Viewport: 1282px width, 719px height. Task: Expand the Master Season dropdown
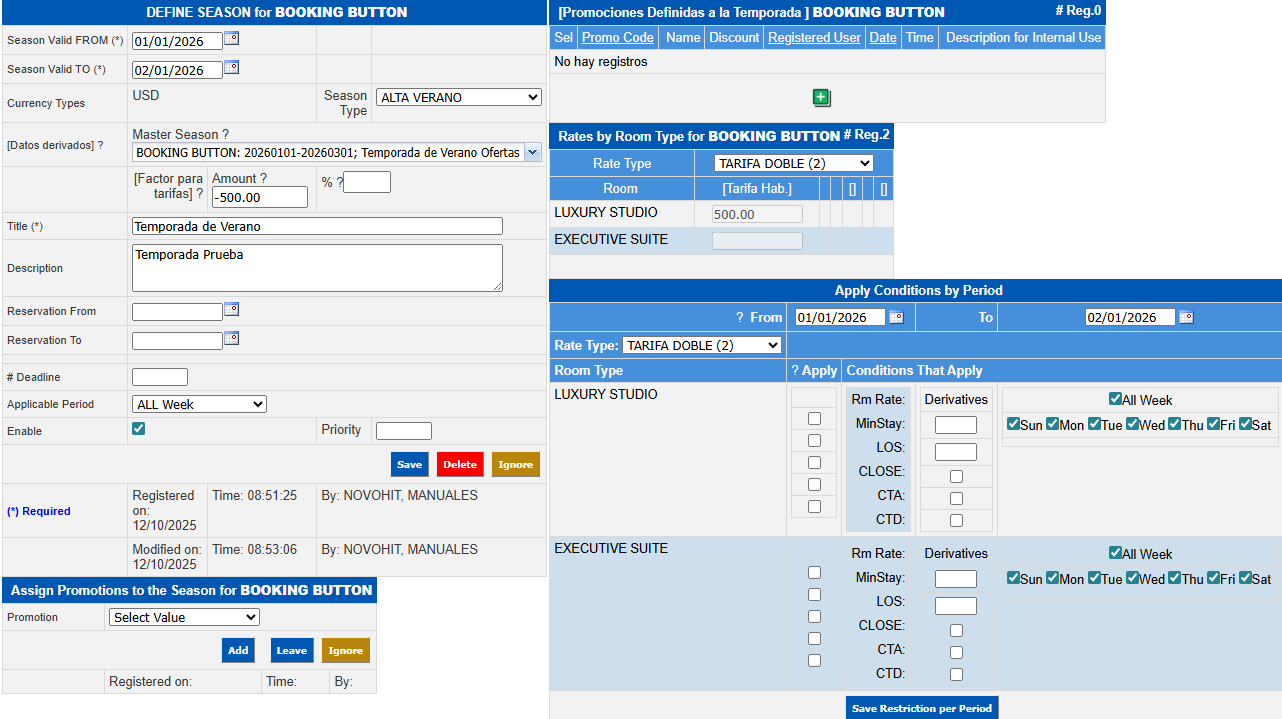coord(532,153)
